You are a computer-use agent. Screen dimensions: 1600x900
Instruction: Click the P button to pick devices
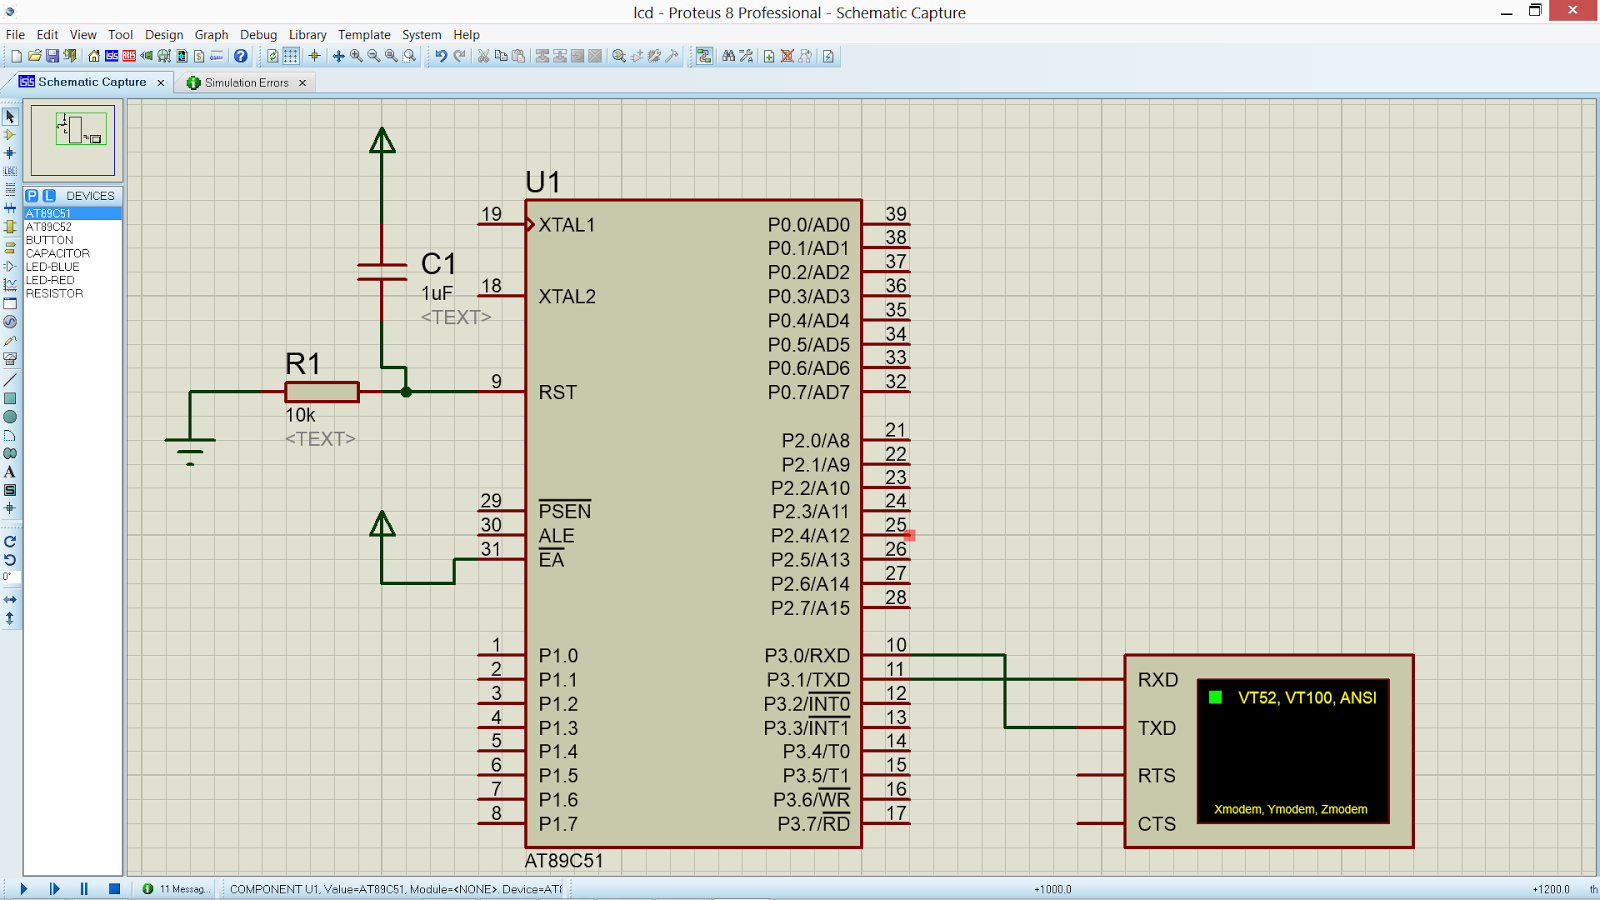point(30,196)
